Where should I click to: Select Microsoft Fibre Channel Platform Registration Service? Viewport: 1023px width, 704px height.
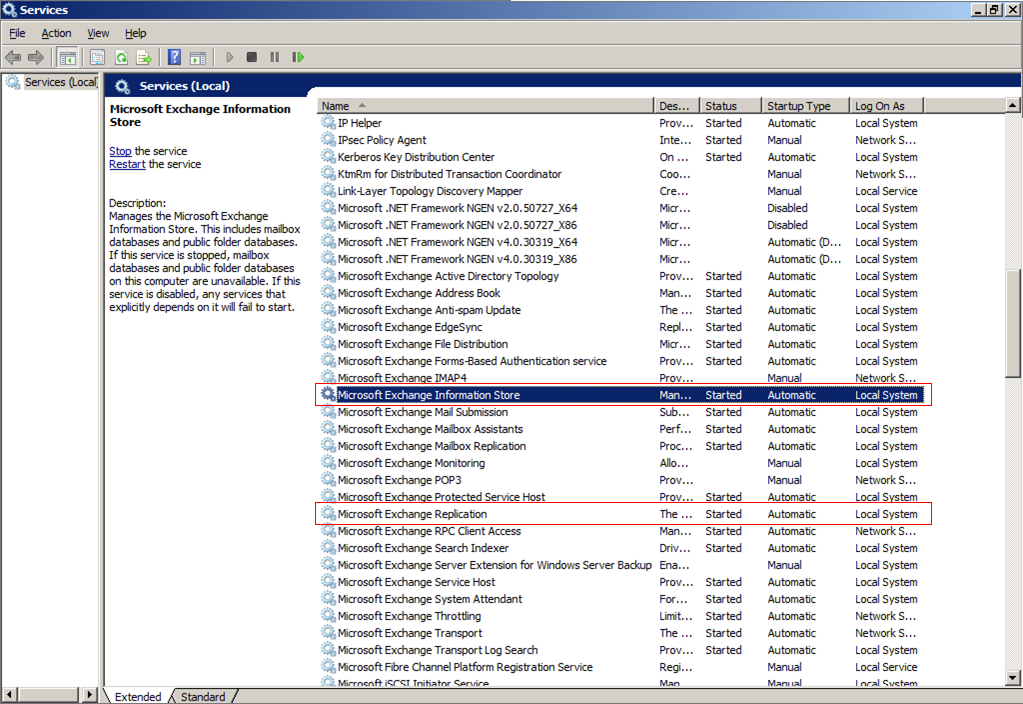point(622,667)
